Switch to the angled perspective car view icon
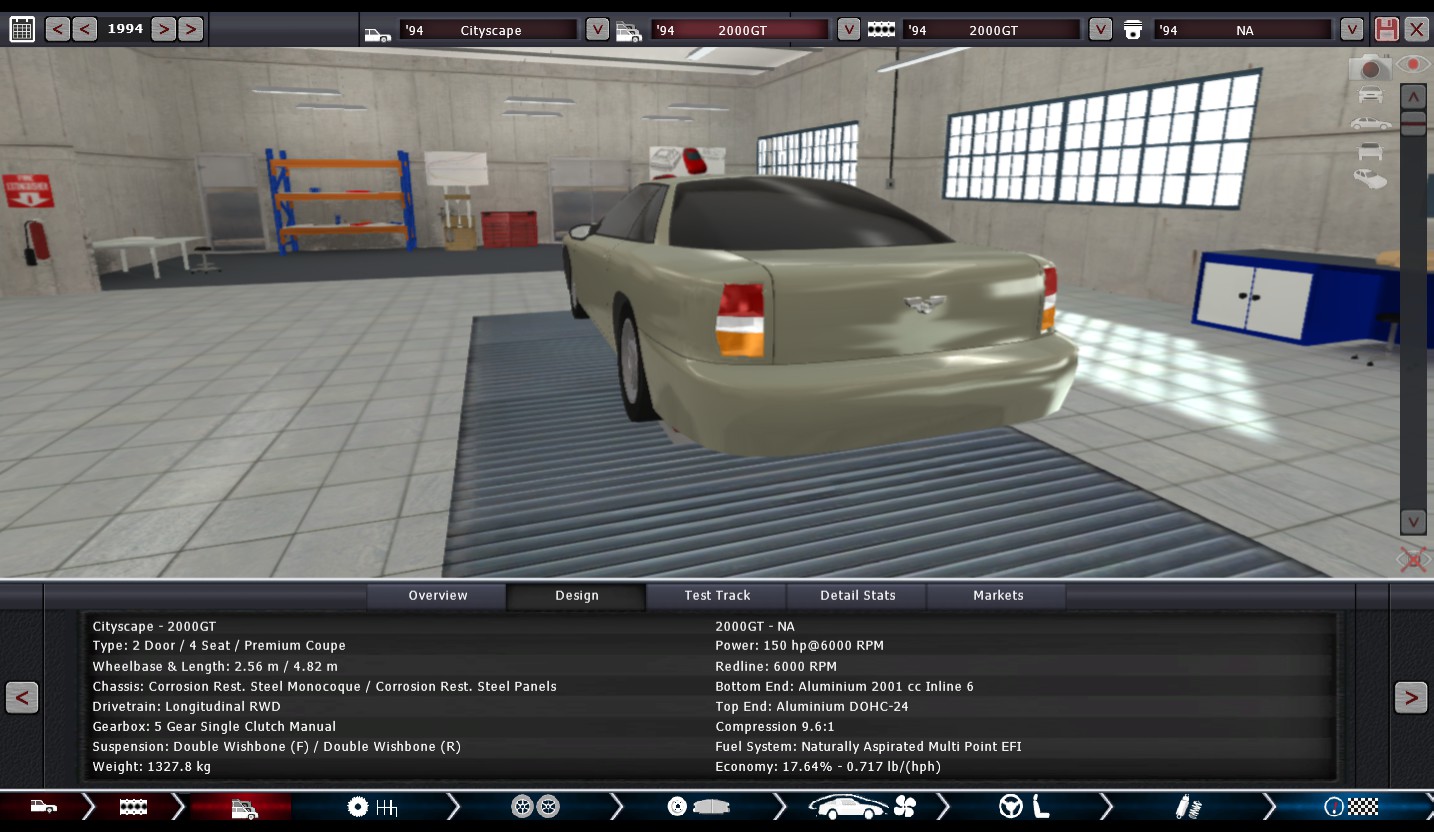Viewport: 1434px width, 832px height. tap(1370, 179)
